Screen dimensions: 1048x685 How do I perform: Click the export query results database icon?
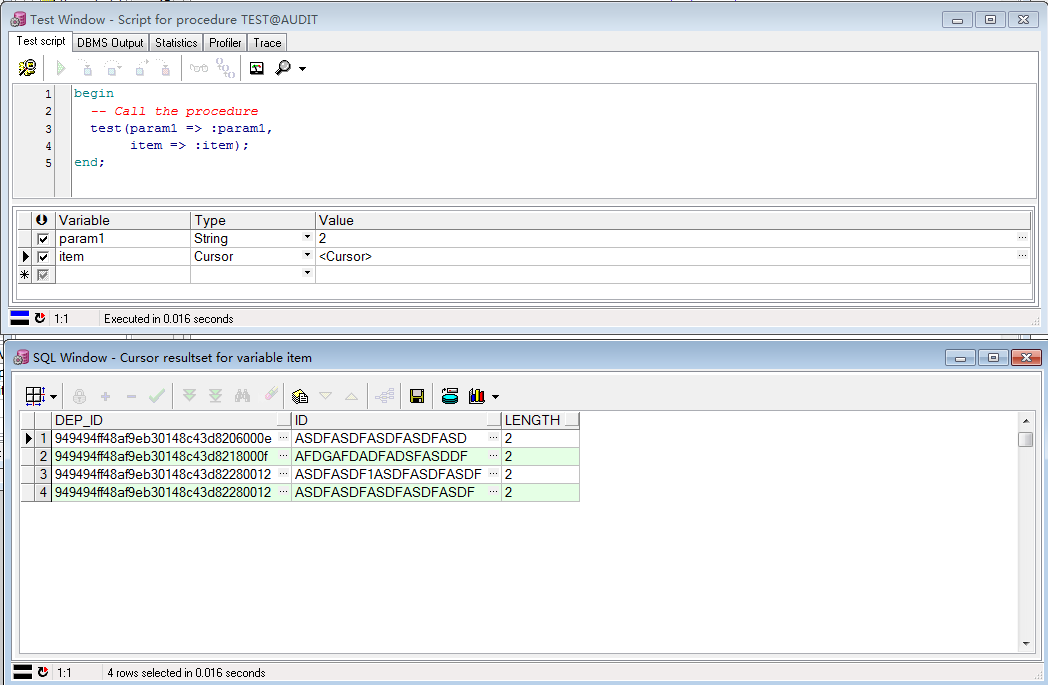point(450,396)
